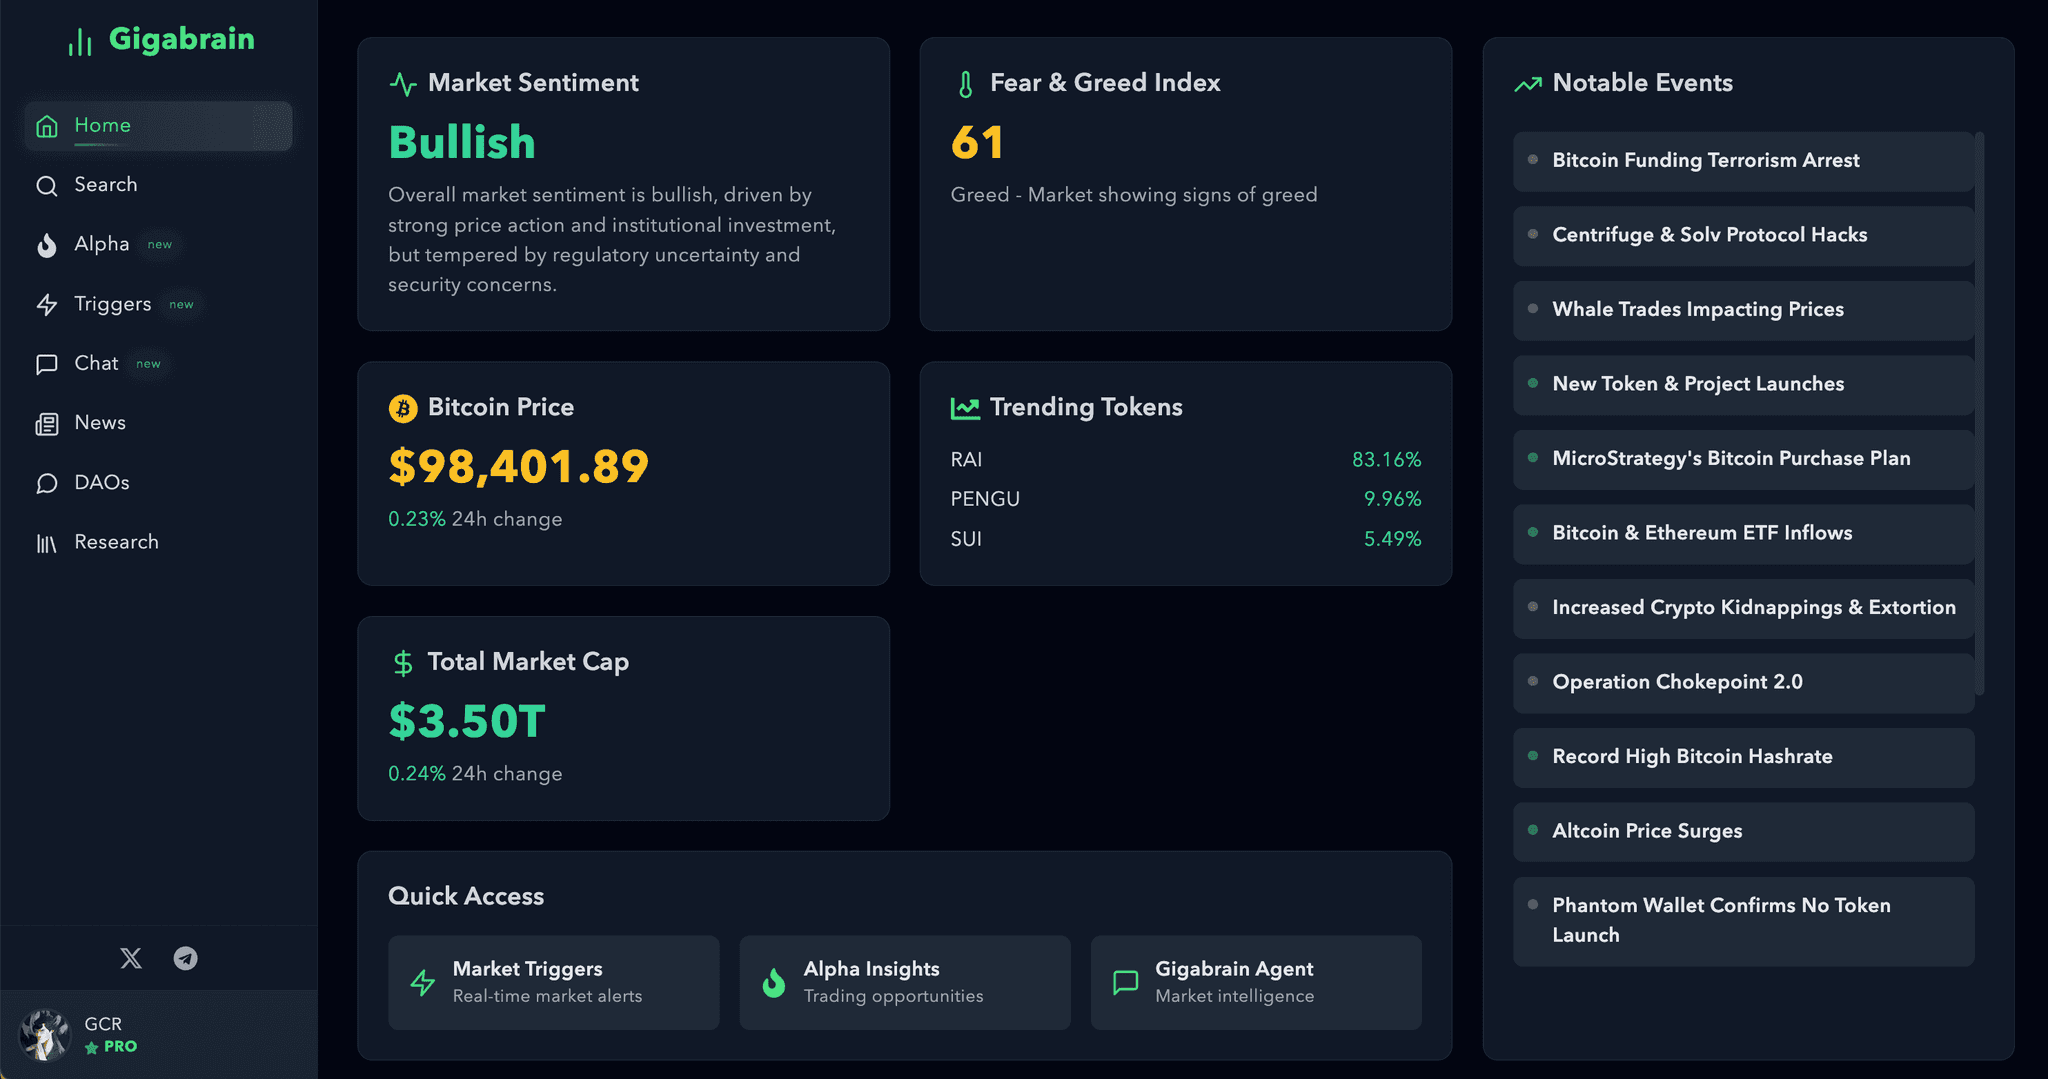Viewport: 2048px width, 1079px height.
Task: Click flame icon on Alpha Insights card
Action: click(774, 983)
